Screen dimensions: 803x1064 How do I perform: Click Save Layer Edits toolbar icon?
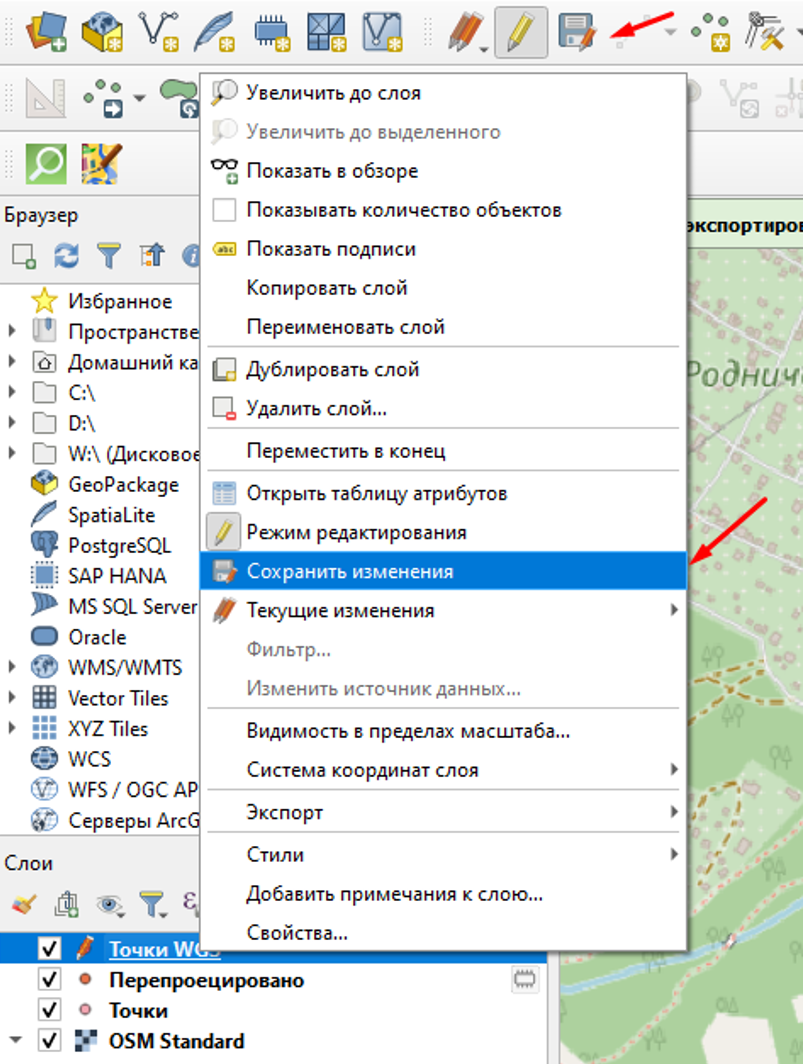pyautogui.click(x=576, y=33)
